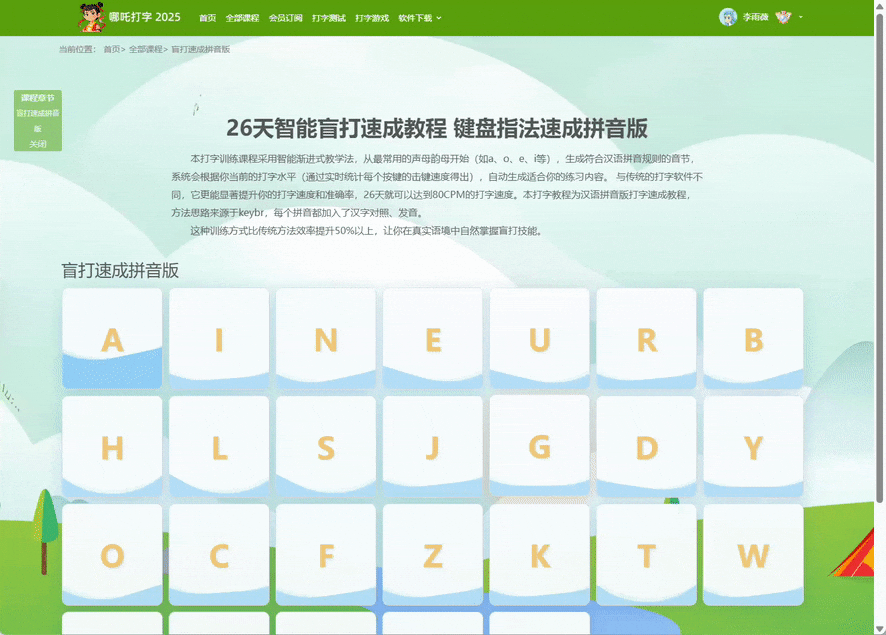
Task: Choose the letter H lesson card
Action: [112, 447]
